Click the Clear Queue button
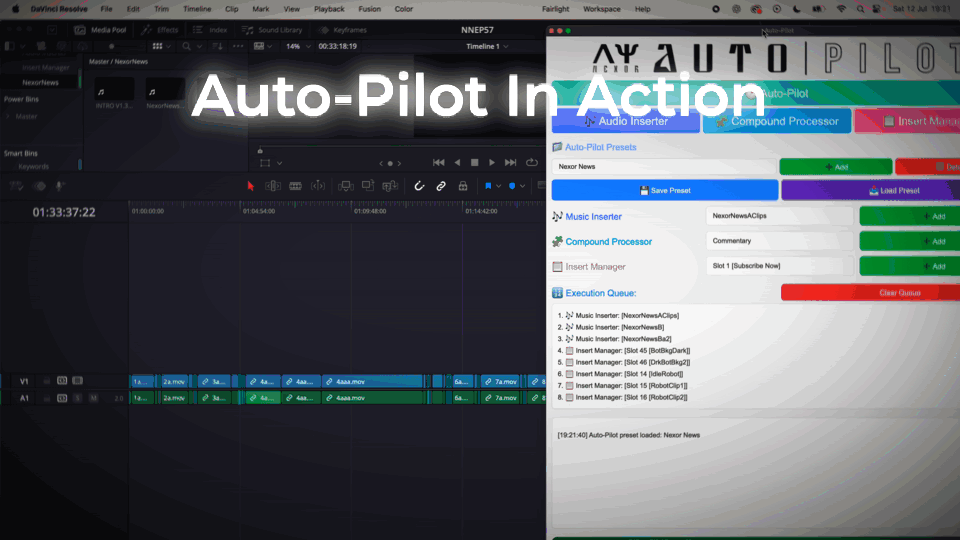Image resolution: width=960 pixels, height=540 pixels. (x=871, y=293)
